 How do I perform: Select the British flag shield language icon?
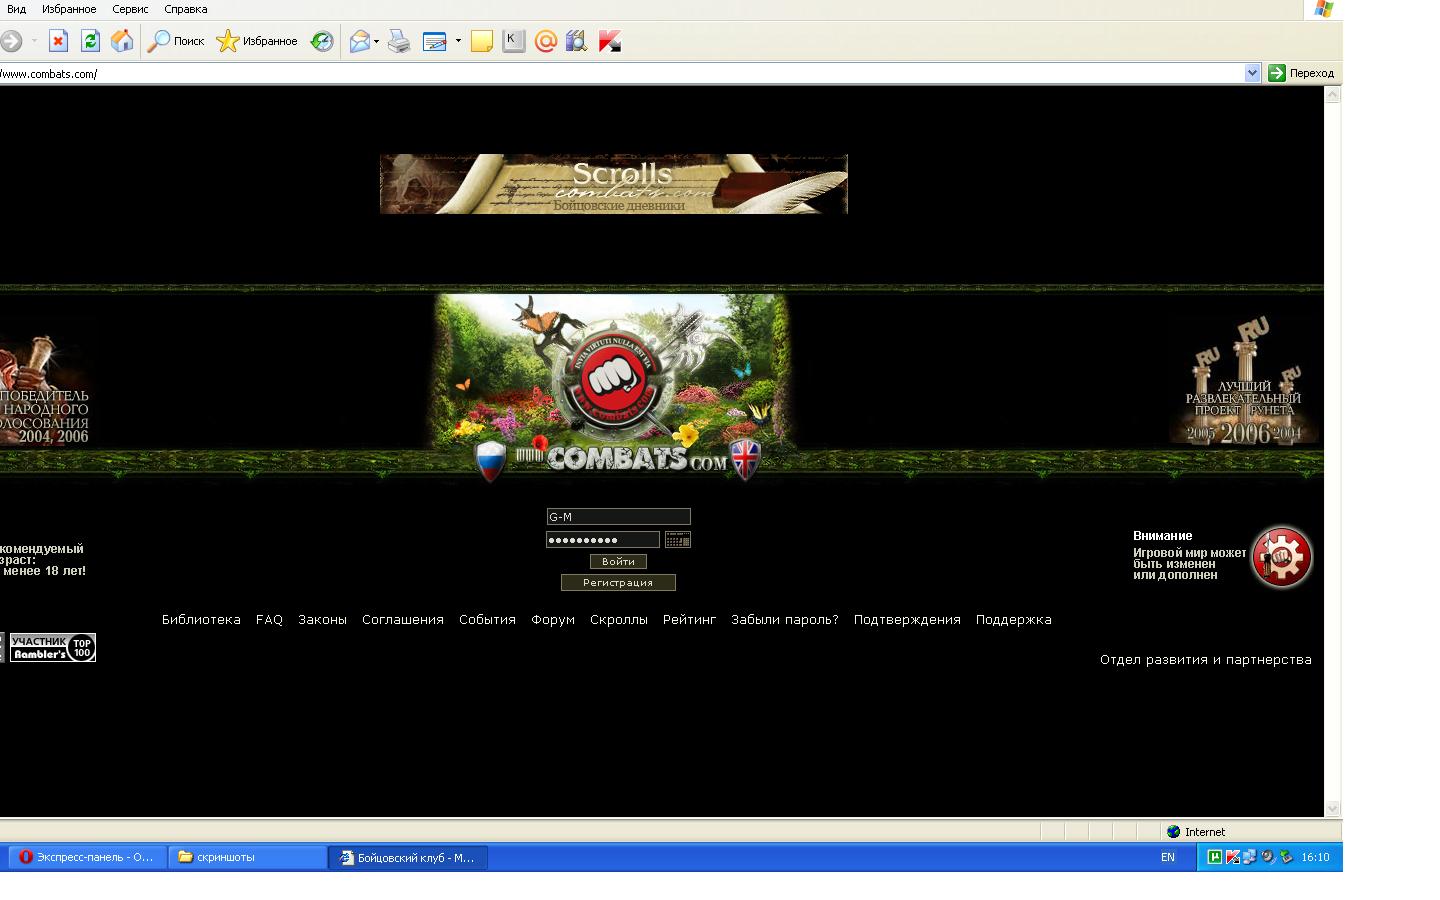(745, 460)
